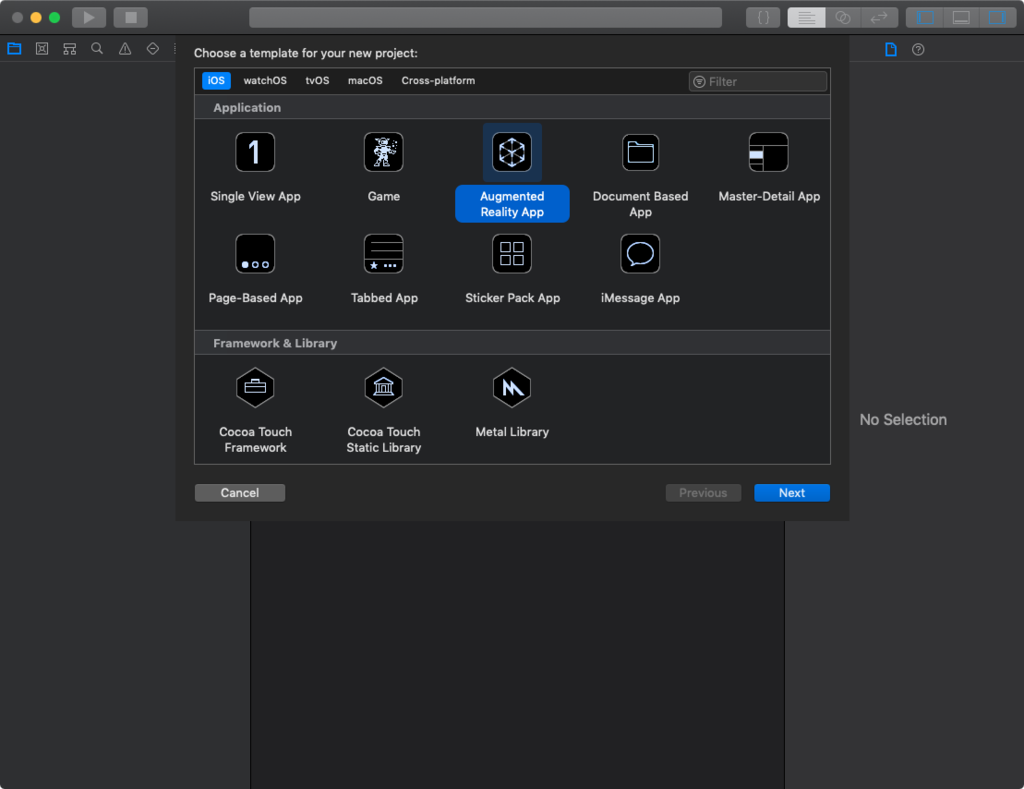The width and height of the screenshot is (1024, 789).
Task: Toggle the Navigator pane visibility
Action: pos(925,18)
